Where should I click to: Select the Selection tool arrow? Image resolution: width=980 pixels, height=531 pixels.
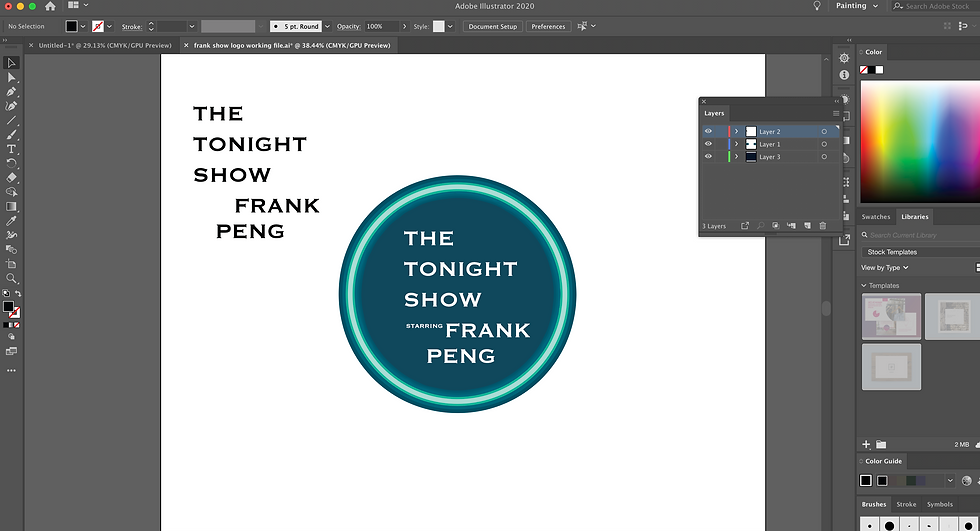pos(11,62)
